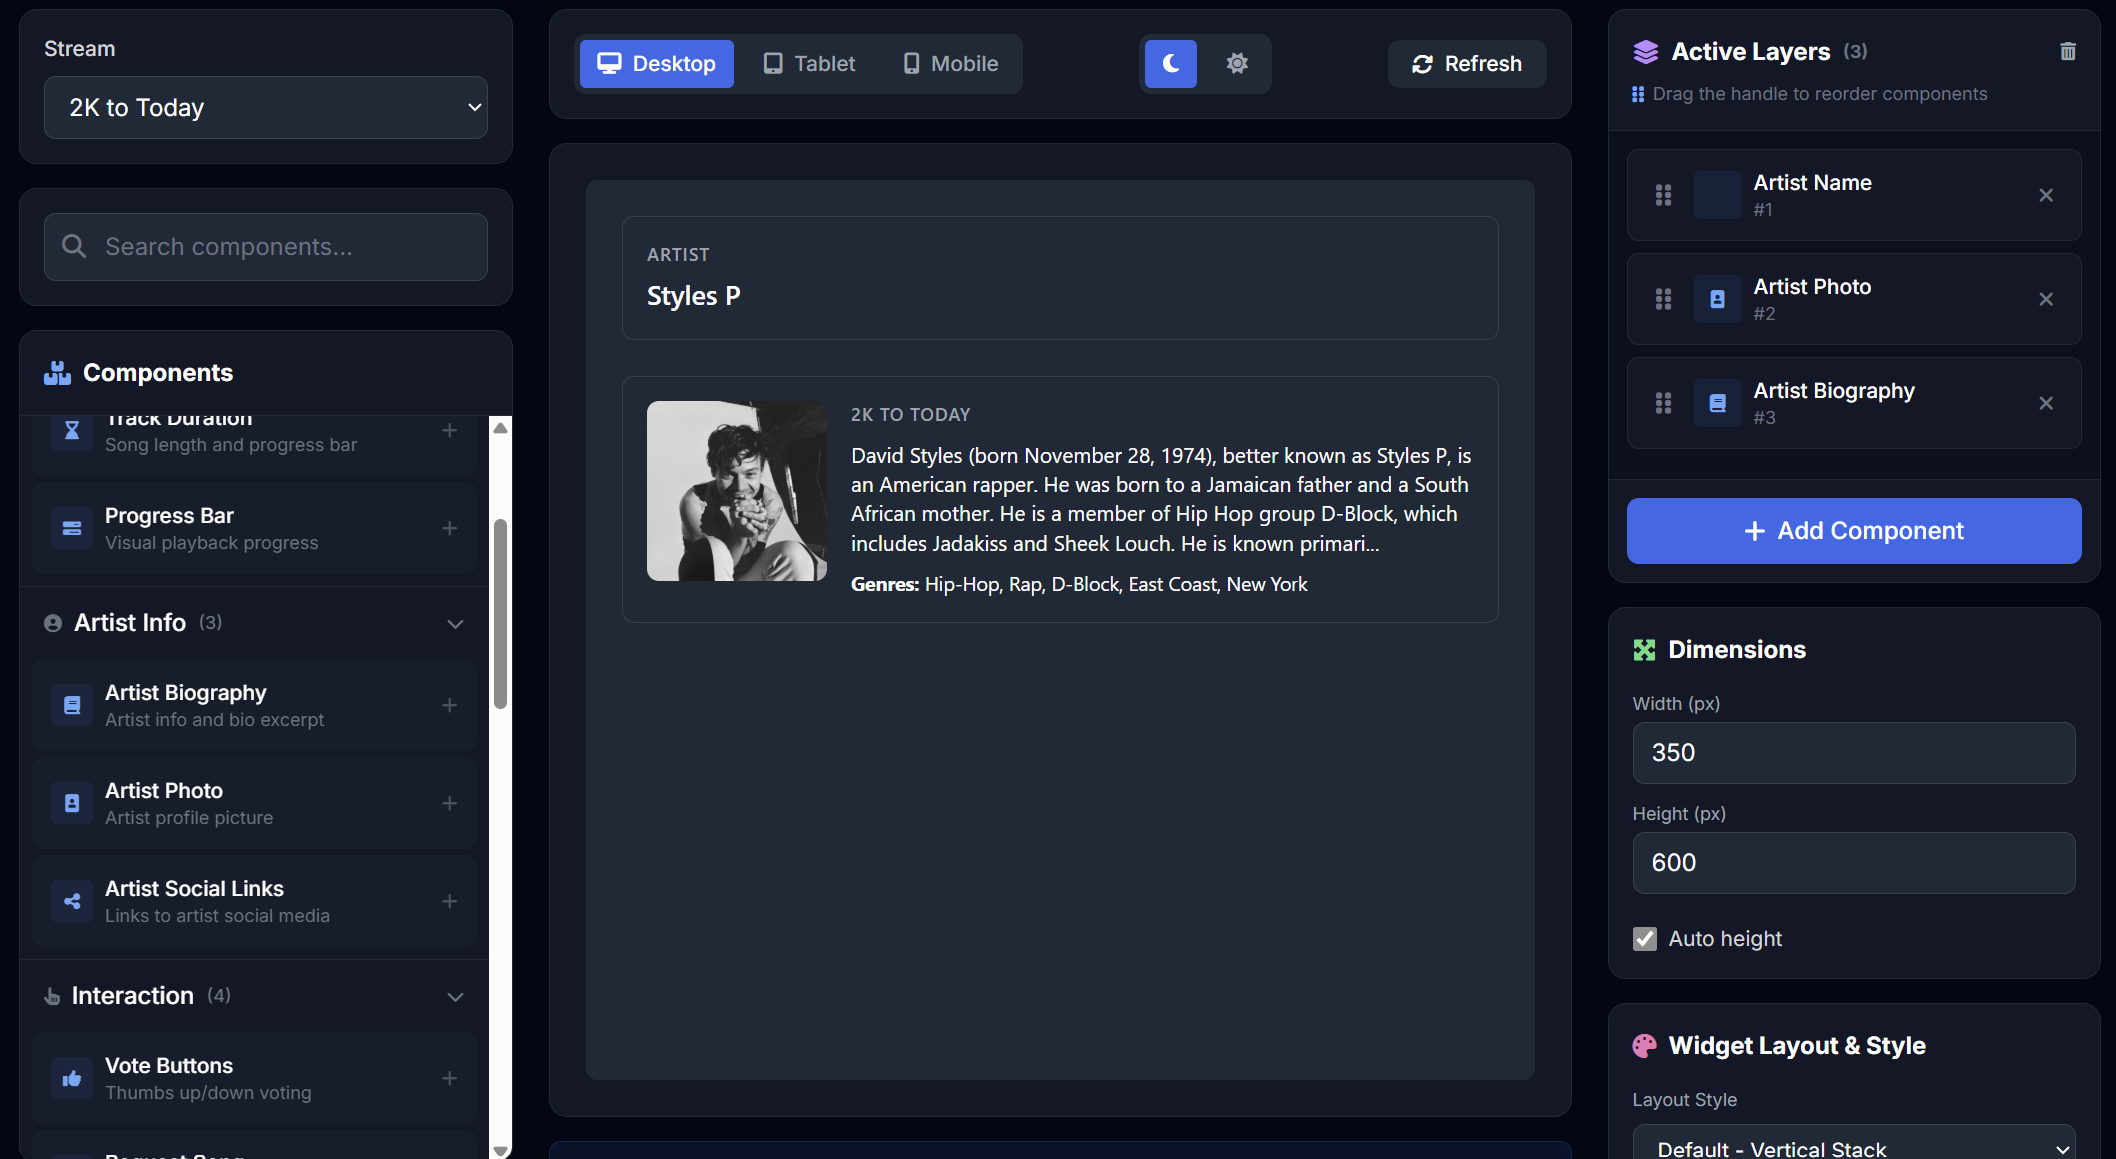The image size is (2116, 1159).
Task: Click the Widget Layout & Style palette icon
Action: (1645, 1046)
